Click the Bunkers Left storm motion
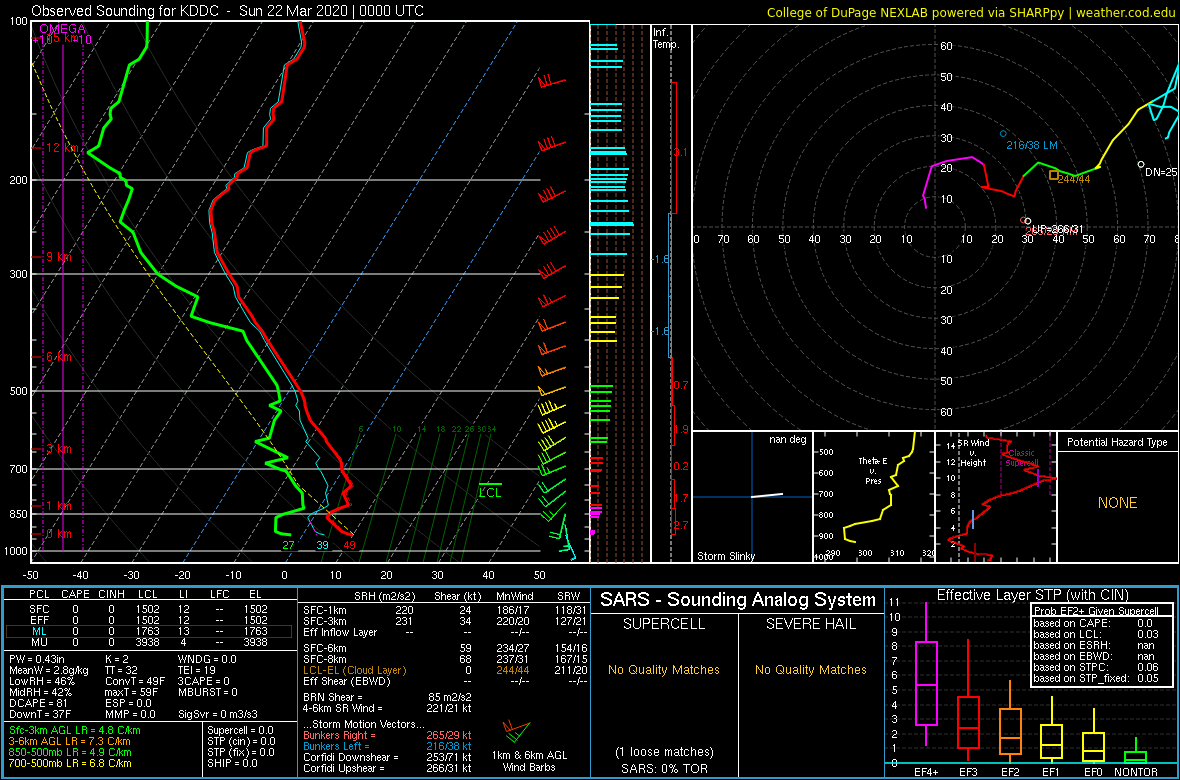 [387, 745]
